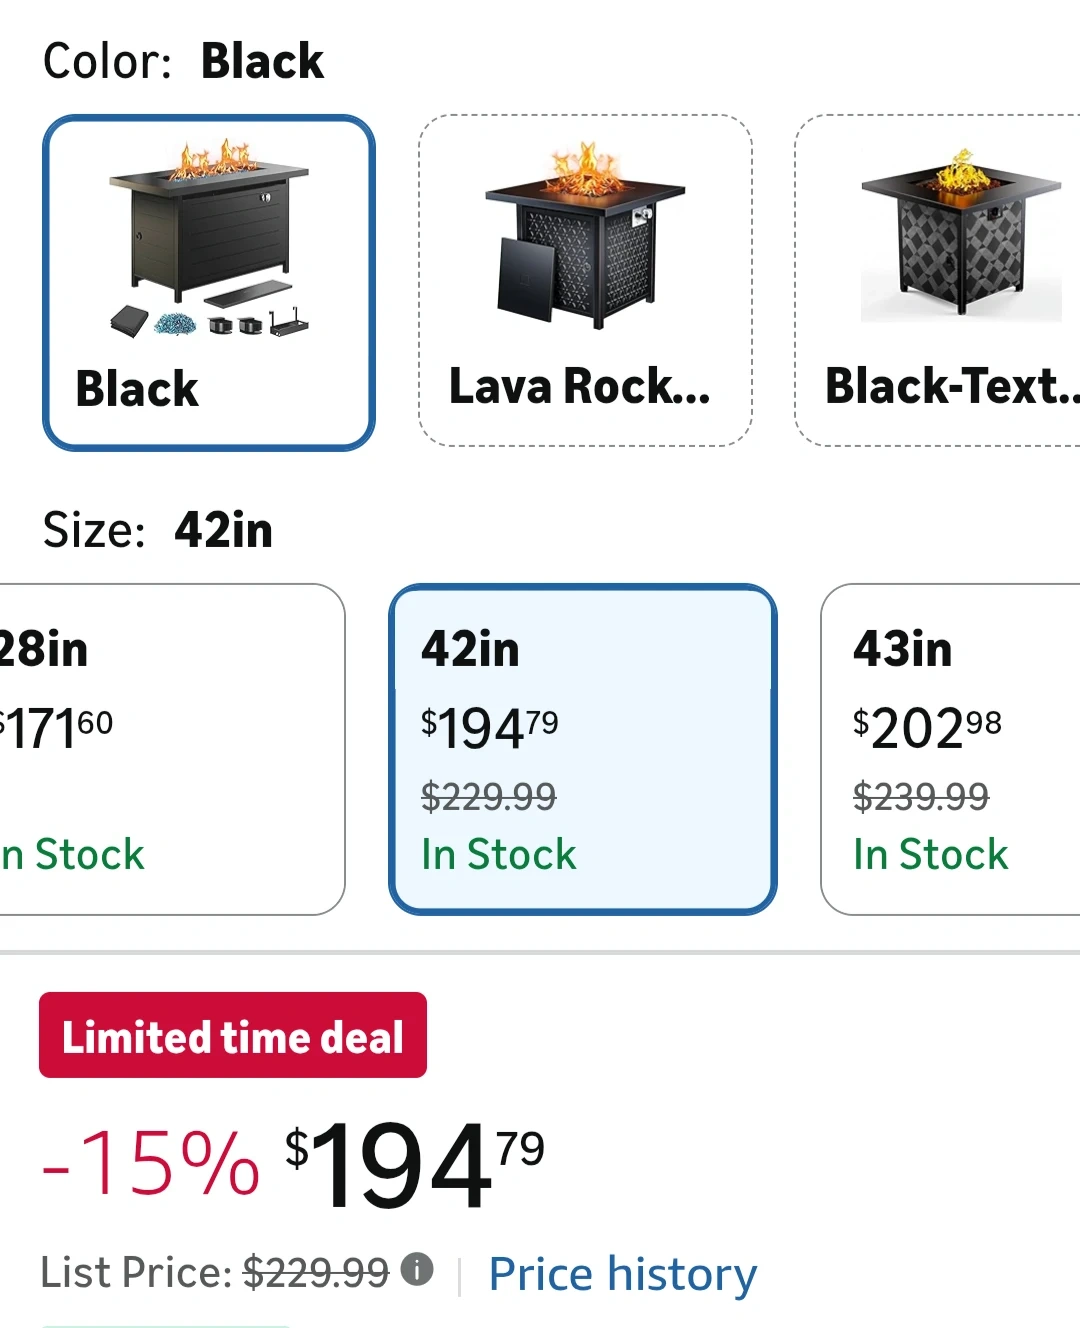Click the Limited time deal badge
The height and width of the screenshot is (1328, 1080).
click(233, 1036)
